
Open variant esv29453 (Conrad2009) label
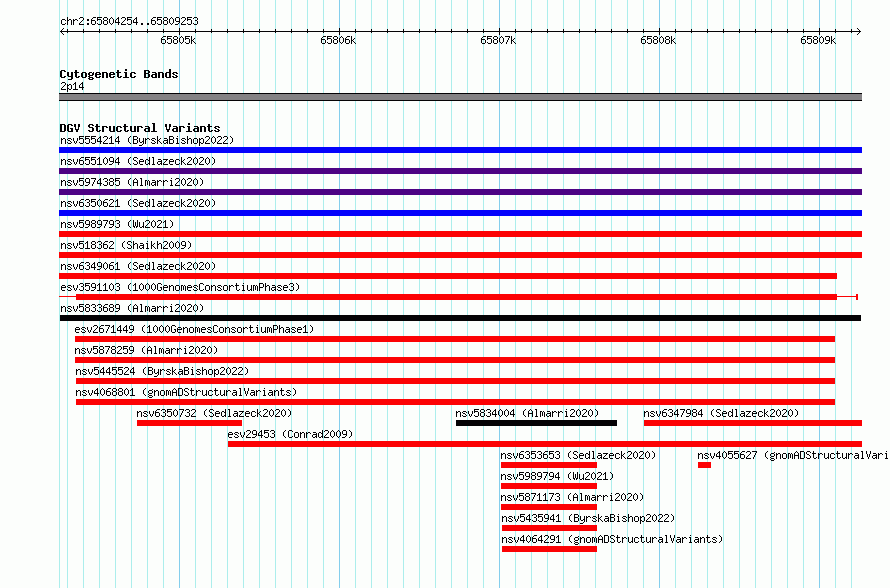(x=290, y=434)
